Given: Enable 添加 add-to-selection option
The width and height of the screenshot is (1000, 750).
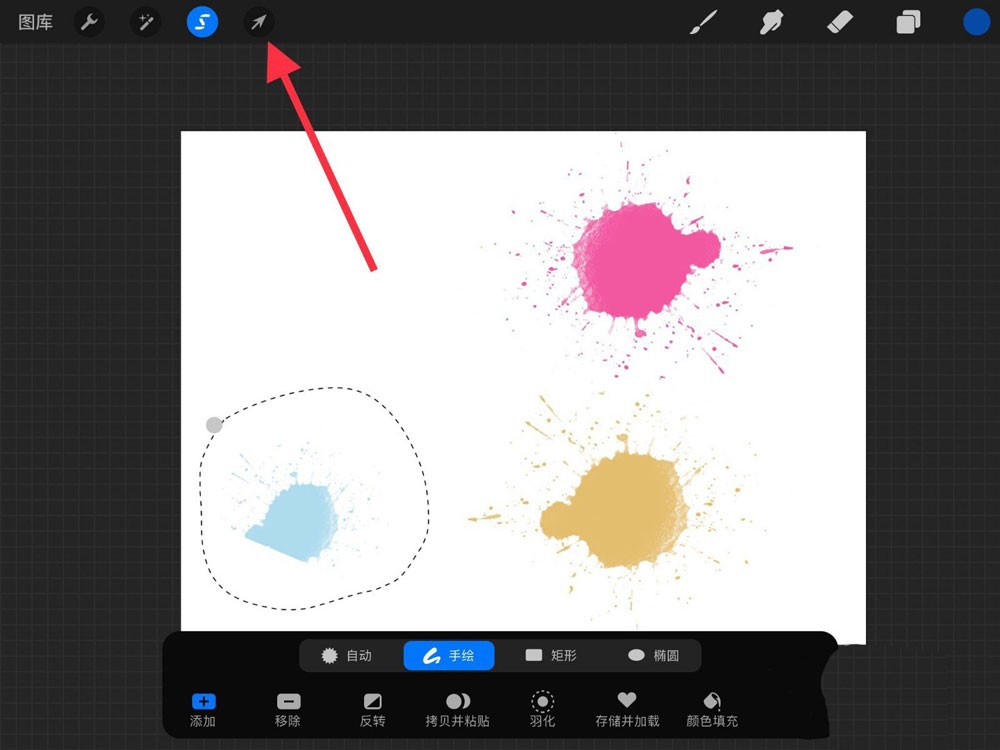Looking at the screenshot, I should (203, 710).
